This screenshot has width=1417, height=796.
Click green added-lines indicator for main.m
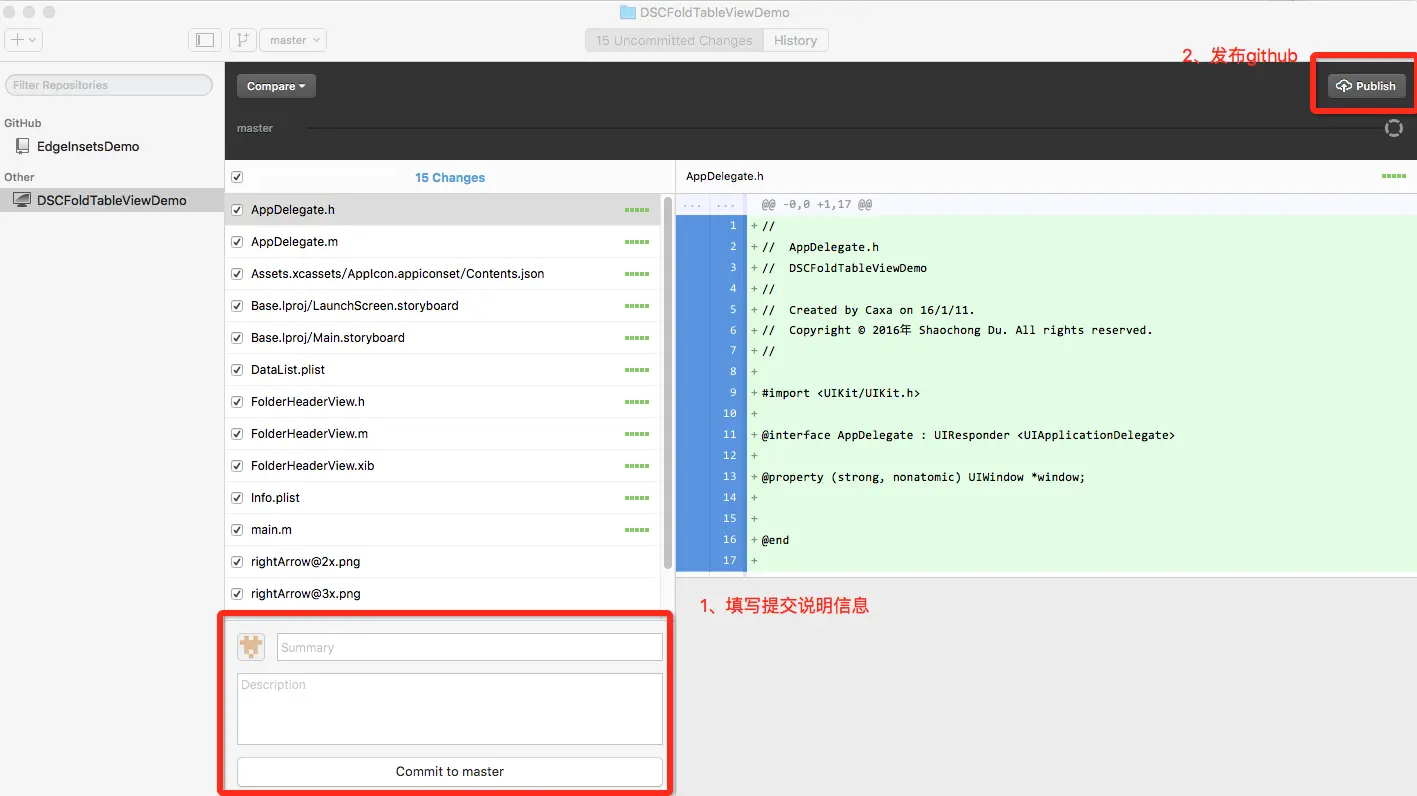tap(637, 530)
